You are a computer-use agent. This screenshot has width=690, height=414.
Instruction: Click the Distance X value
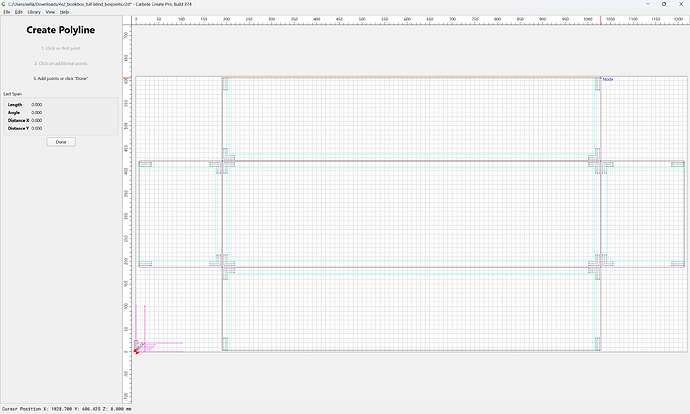37,121
